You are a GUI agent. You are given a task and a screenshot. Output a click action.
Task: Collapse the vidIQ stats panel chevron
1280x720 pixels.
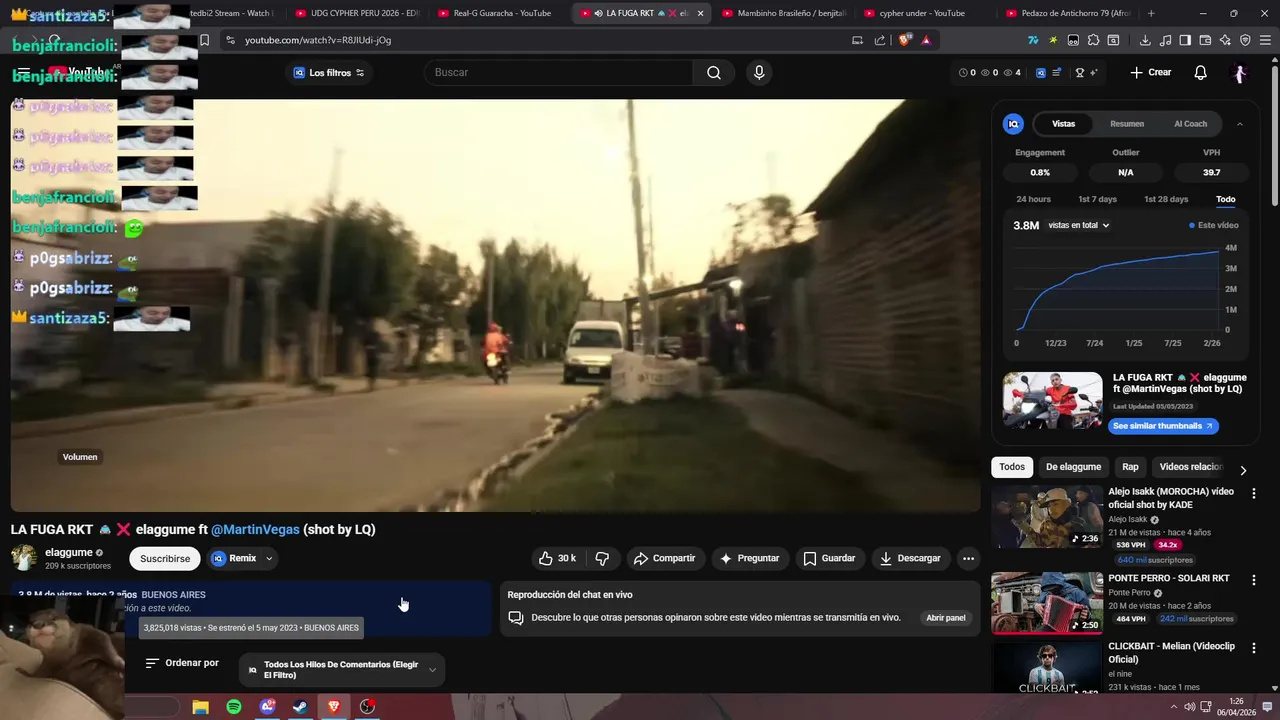click(x=1240, y=124)
